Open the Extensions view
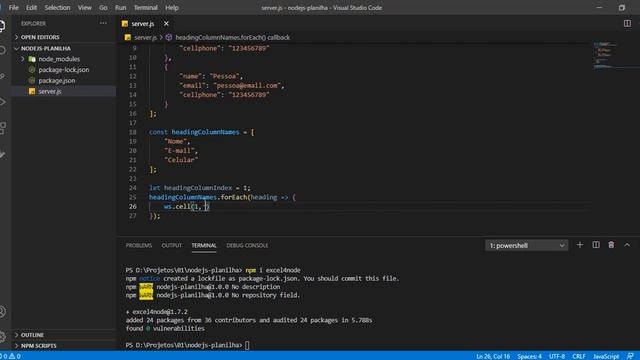The height and width of the screenshot is (360, 640). [2, 128]
